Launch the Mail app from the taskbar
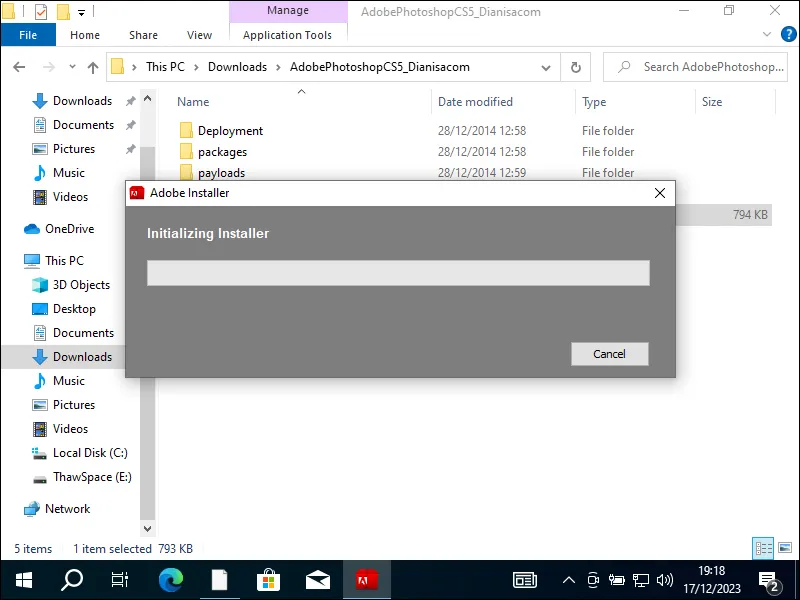Image resolution: width=800 pixels, height=600 pixels. point(318,579)
